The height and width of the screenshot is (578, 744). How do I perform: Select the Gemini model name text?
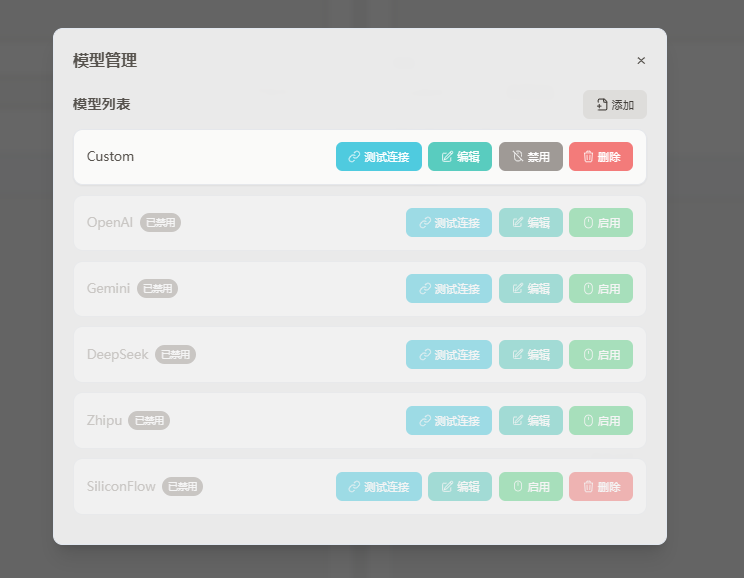108,289
